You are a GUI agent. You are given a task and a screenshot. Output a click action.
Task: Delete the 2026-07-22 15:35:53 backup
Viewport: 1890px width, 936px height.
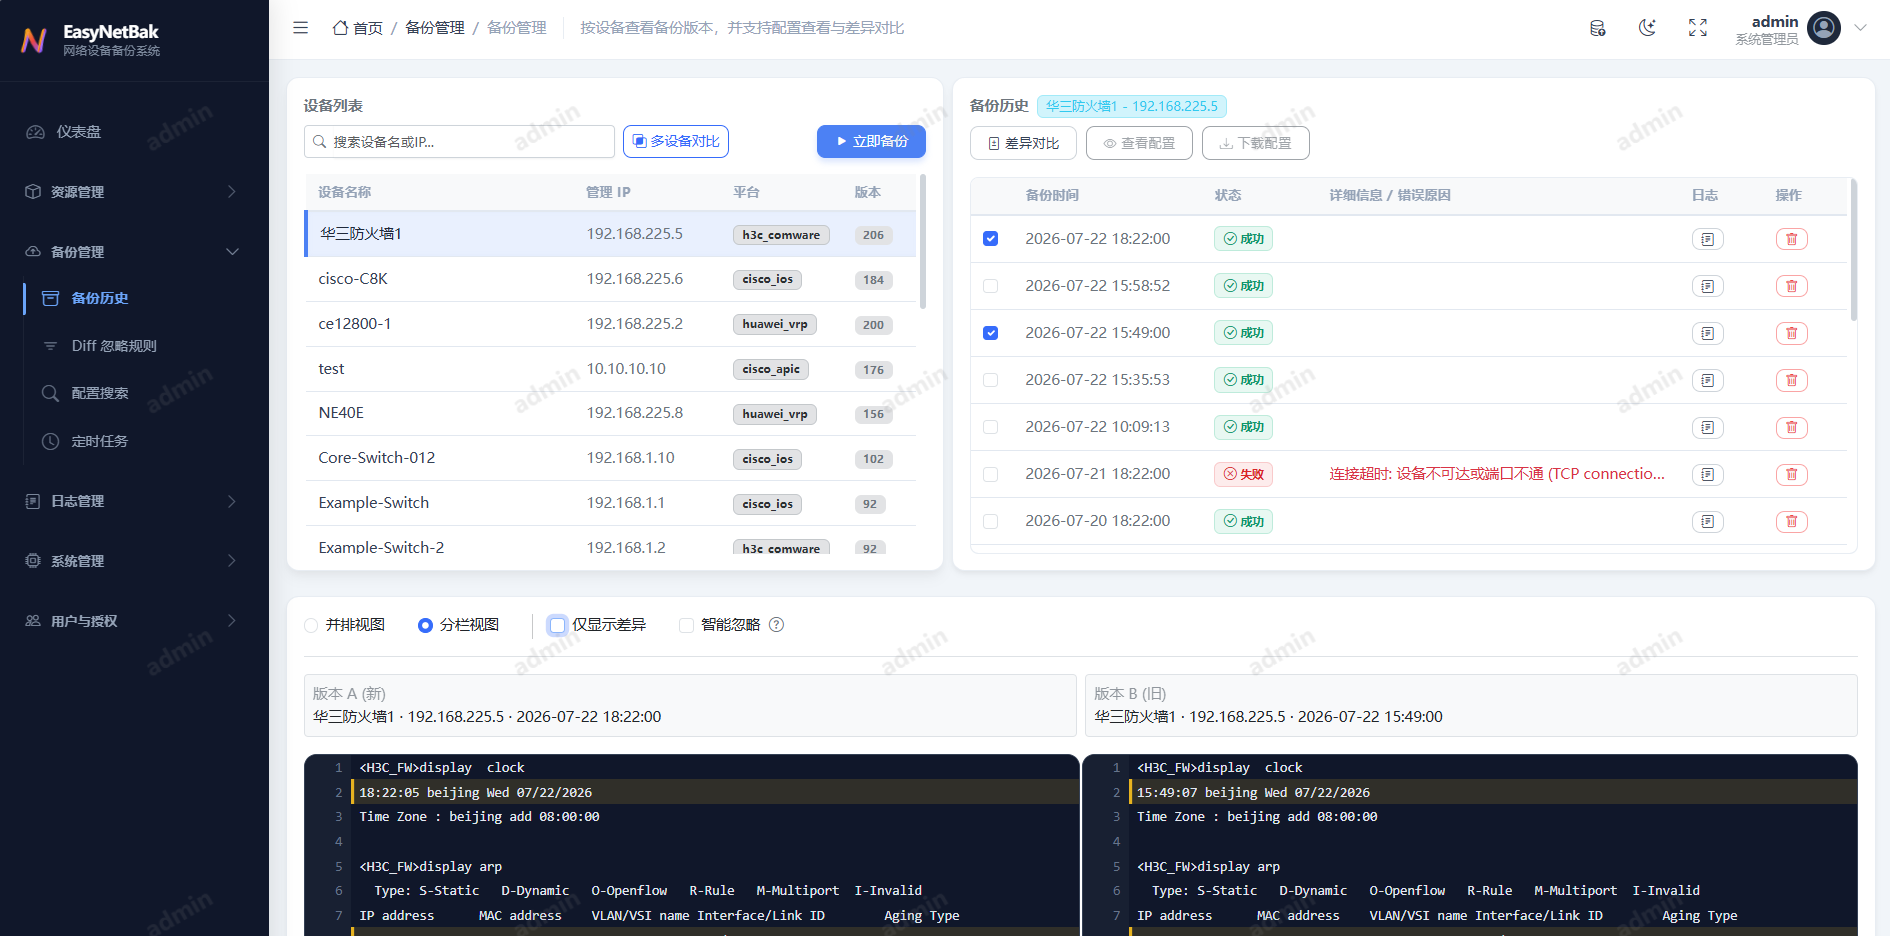coord(1792,380)
